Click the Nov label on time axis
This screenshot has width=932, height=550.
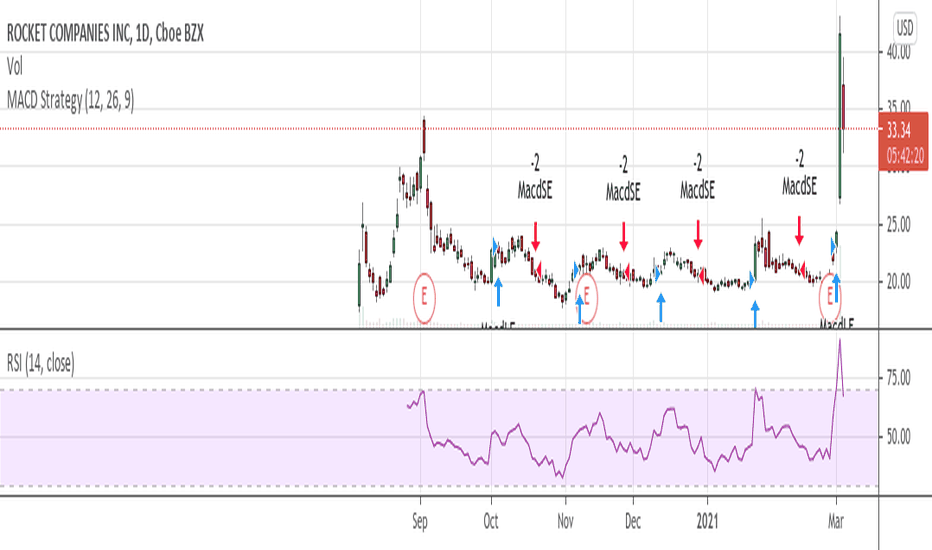pos(565,521)
